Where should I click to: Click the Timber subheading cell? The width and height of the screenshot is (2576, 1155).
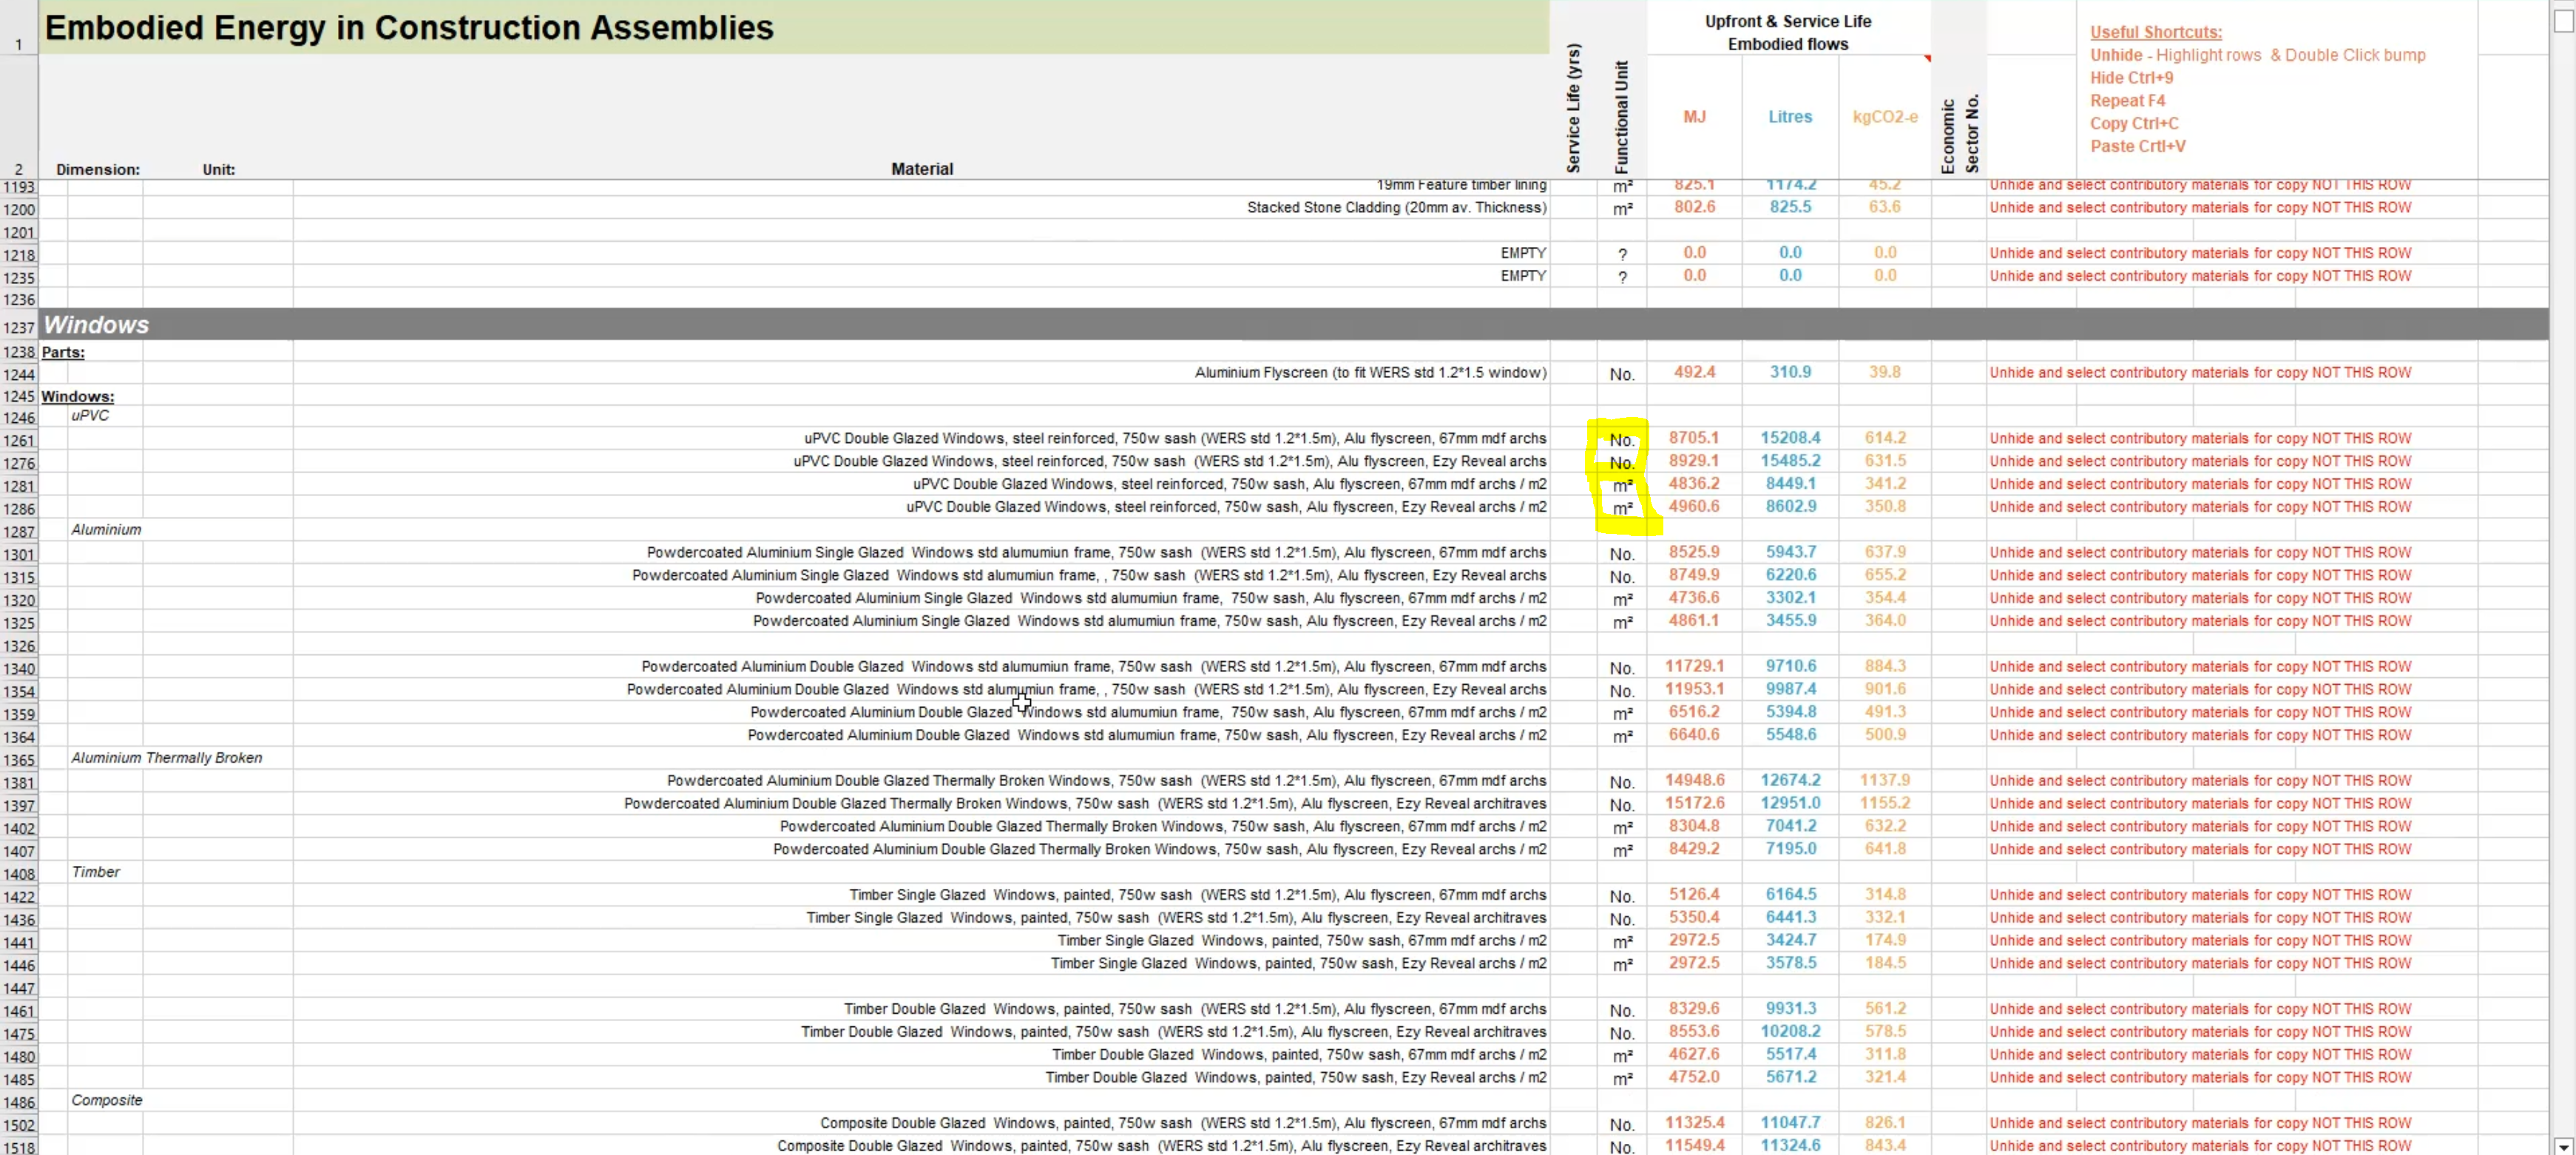click(95, 872)
